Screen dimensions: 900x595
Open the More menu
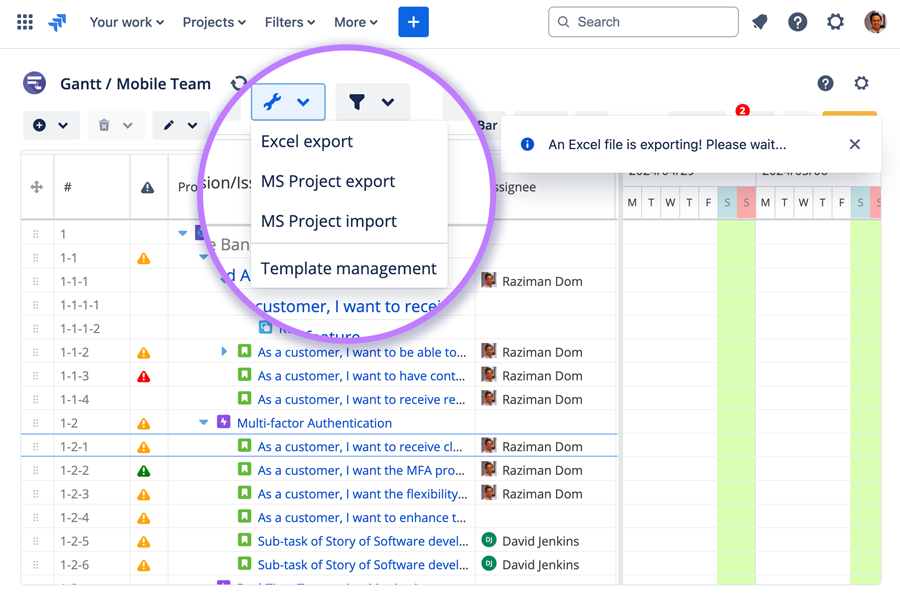click(x=356, y=22)
